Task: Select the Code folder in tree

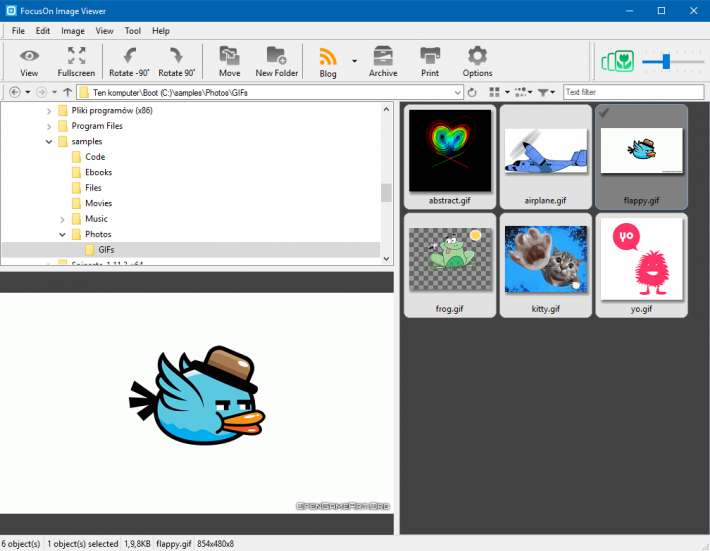Action: pos(95,157)
